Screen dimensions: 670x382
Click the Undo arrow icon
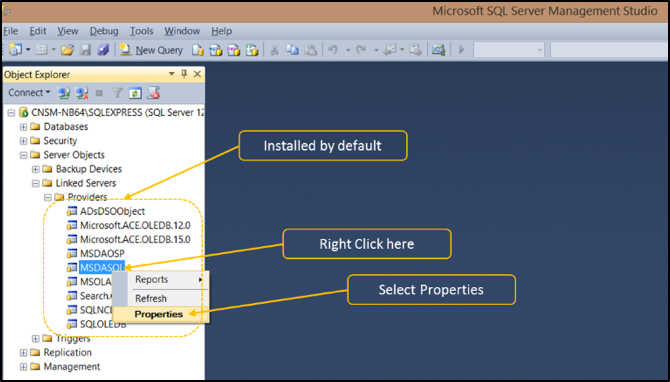(x=333, y=50)
